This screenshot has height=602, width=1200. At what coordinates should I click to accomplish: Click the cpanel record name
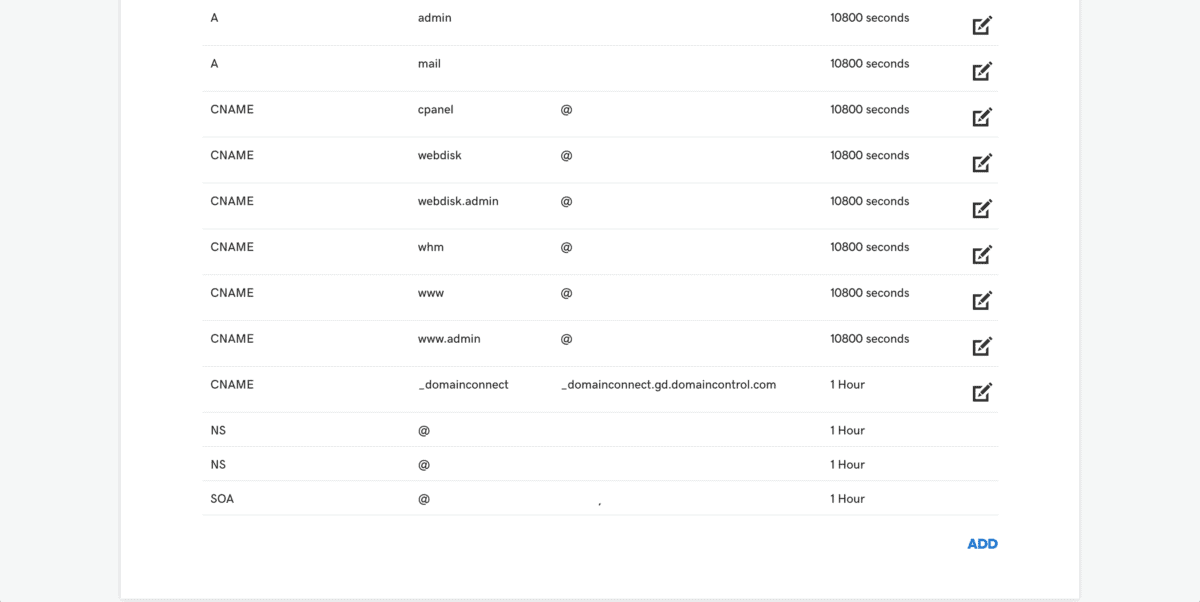click(x=436, y=110)
